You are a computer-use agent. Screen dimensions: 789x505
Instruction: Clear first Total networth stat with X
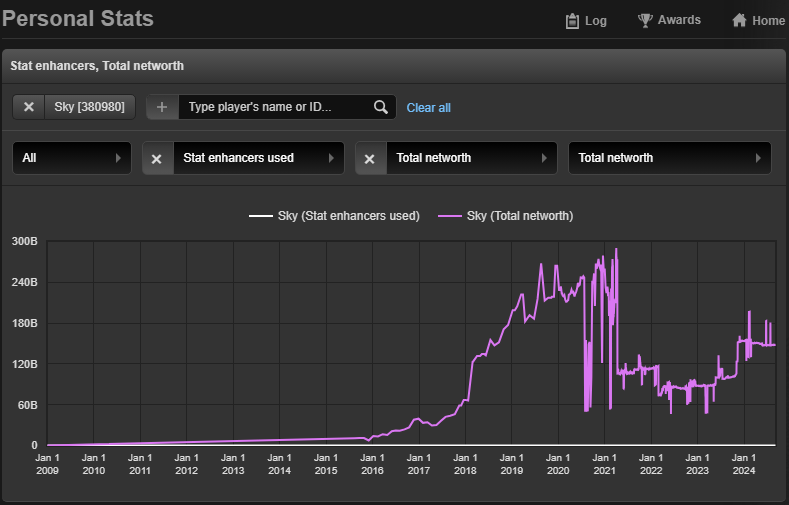tap(370, 158)
